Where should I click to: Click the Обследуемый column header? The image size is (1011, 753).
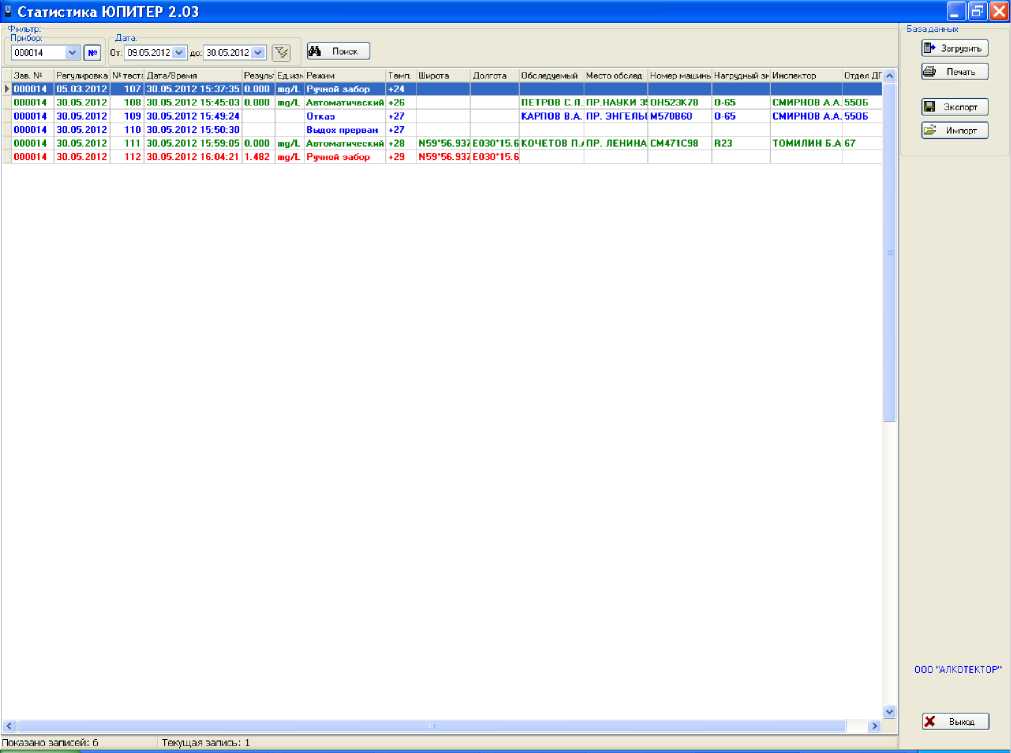551,75
